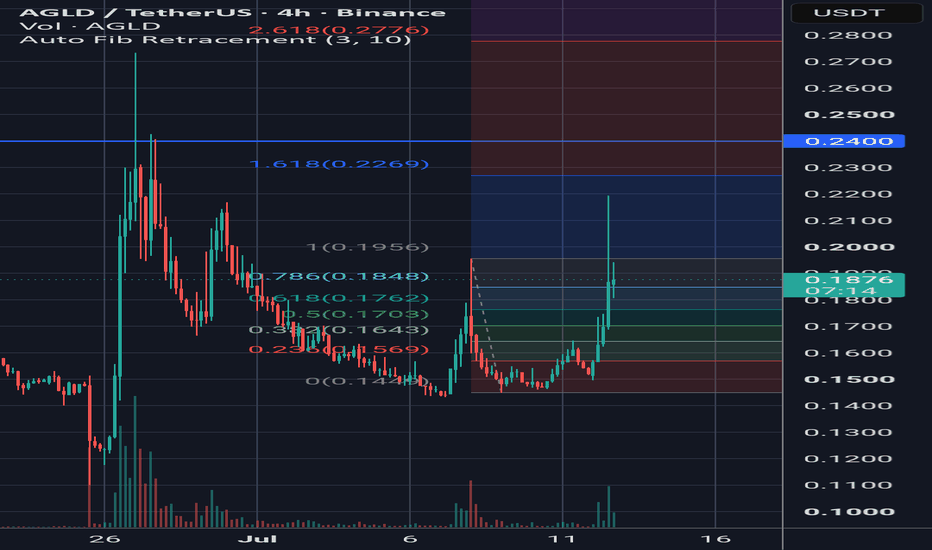The height and width of the screenshot is (550, 932).
Task: Click the 0.618(0.1762) Fib level label
Action: [x=339, y=298]
